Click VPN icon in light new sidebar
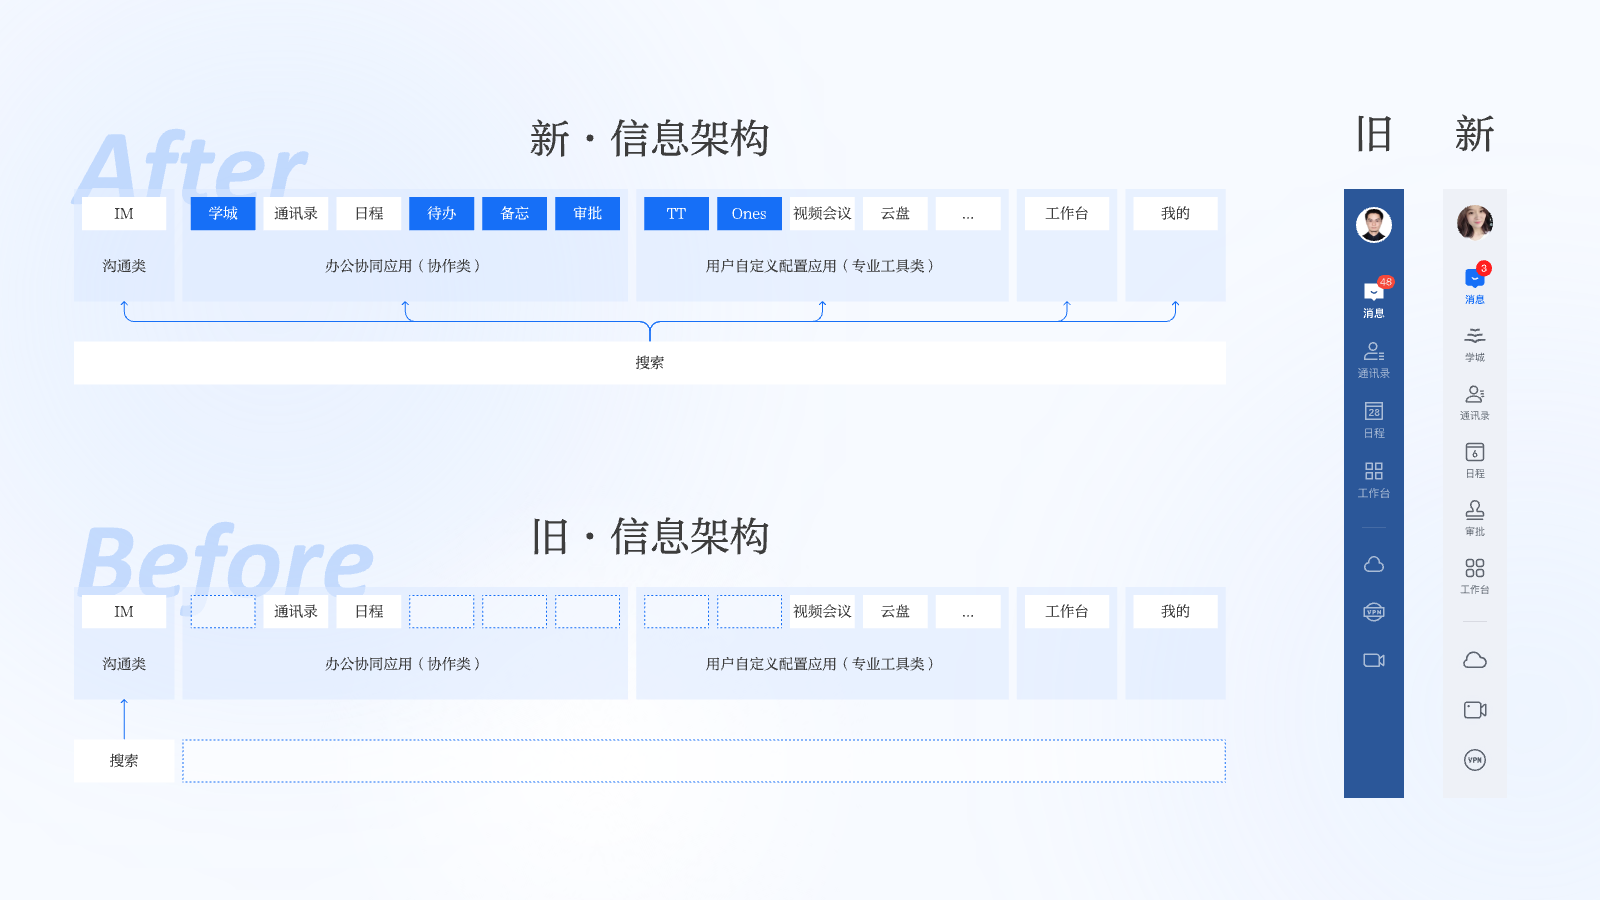The width and height of the screenshot is (1600, 900). pos(1475,760)
